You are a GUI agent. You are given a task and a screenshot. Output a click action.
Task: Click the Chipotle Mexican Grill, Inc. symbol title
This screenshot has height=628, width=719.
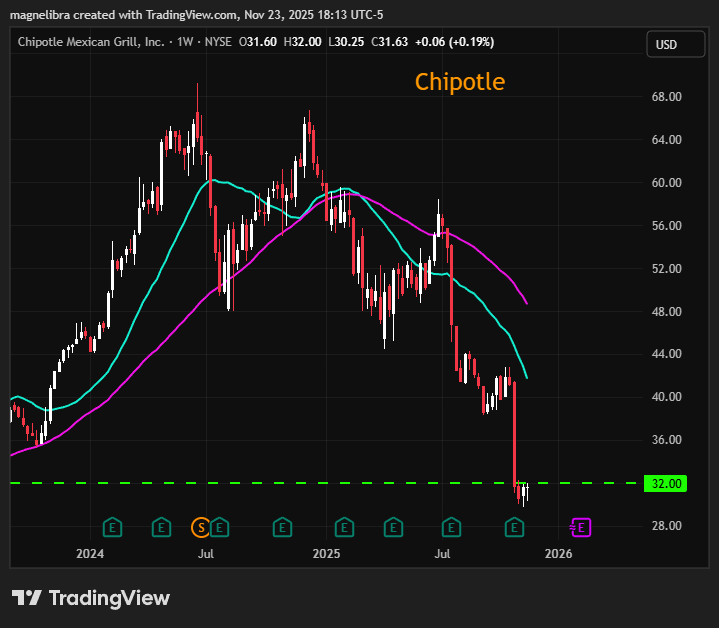pos(91,42)
